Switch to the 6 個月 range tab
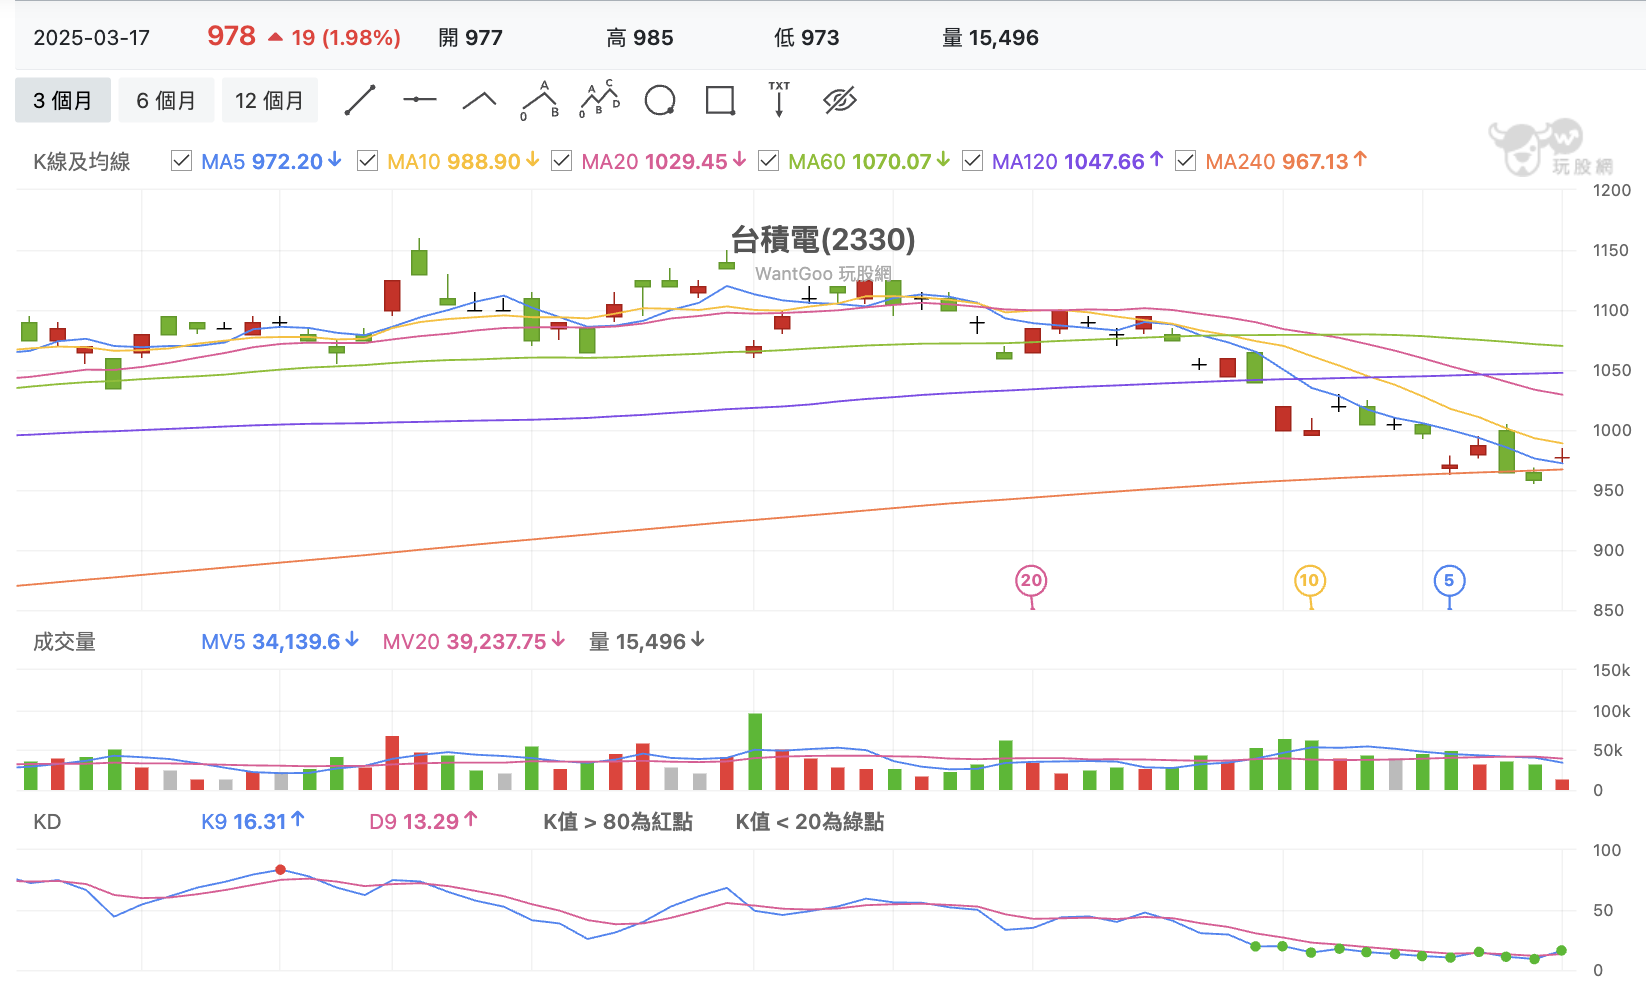 (x=166, y=100)
